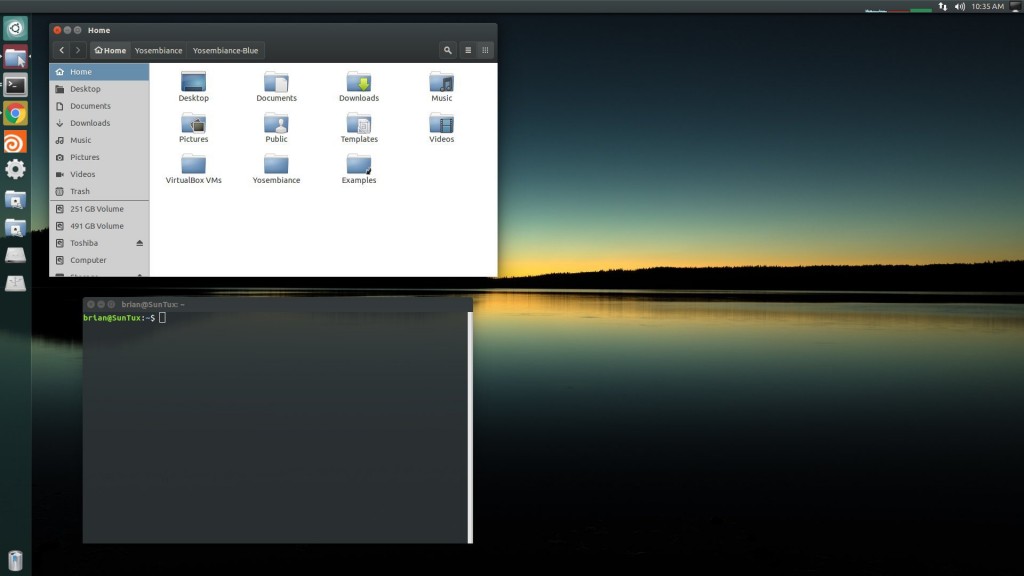The image size is (1024, 576).
Task: Open the Yosembiance folder in main pane
Action: click(x=276, y=168)
